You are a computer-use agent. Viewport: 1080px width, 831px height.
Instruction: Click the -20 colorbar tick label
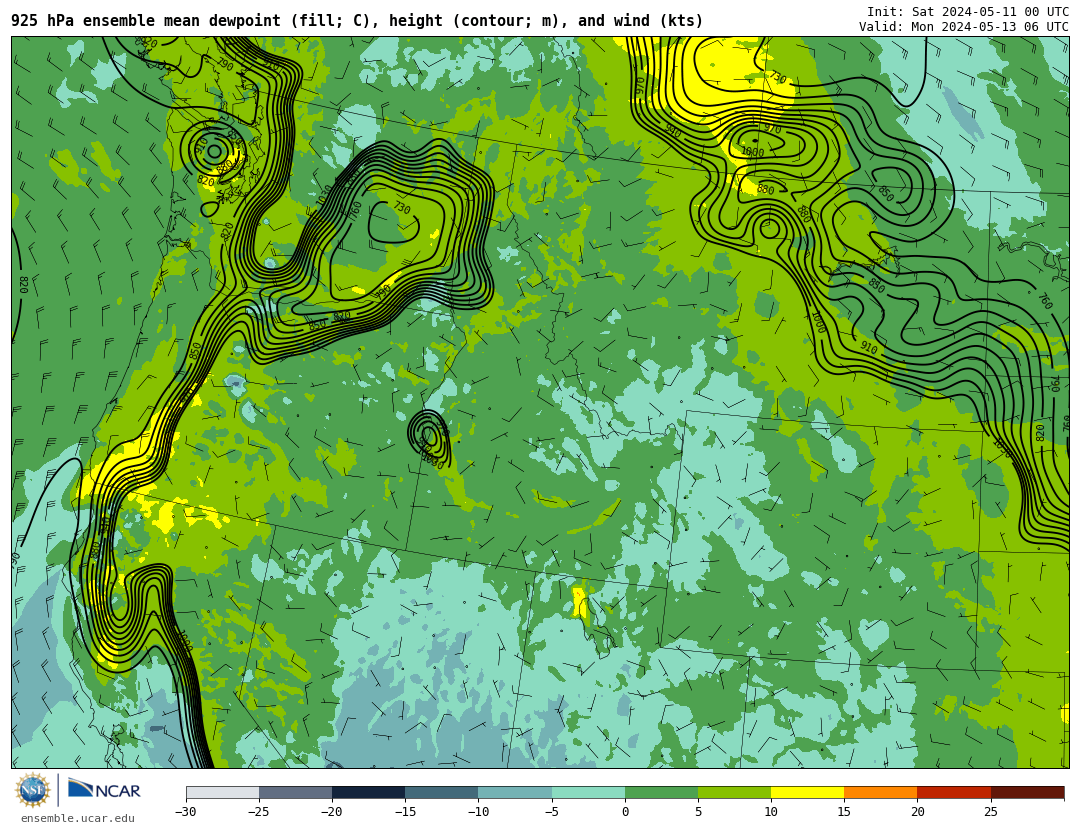click(332, 812)
